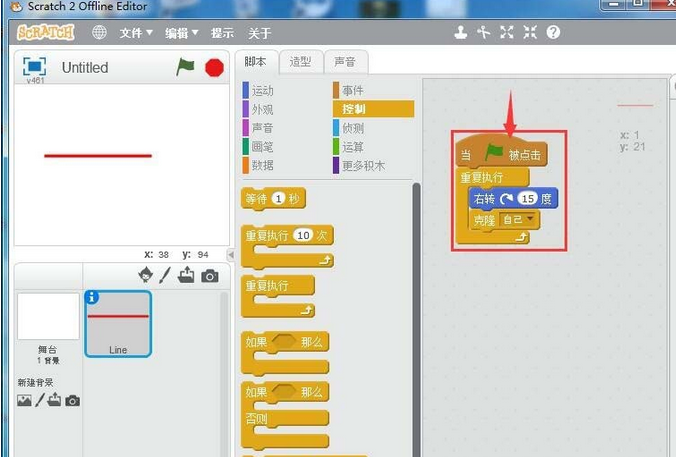This screenshot has width=676, height=457.
Task: Select the scissors delete tool
Action: coord(483,33)
